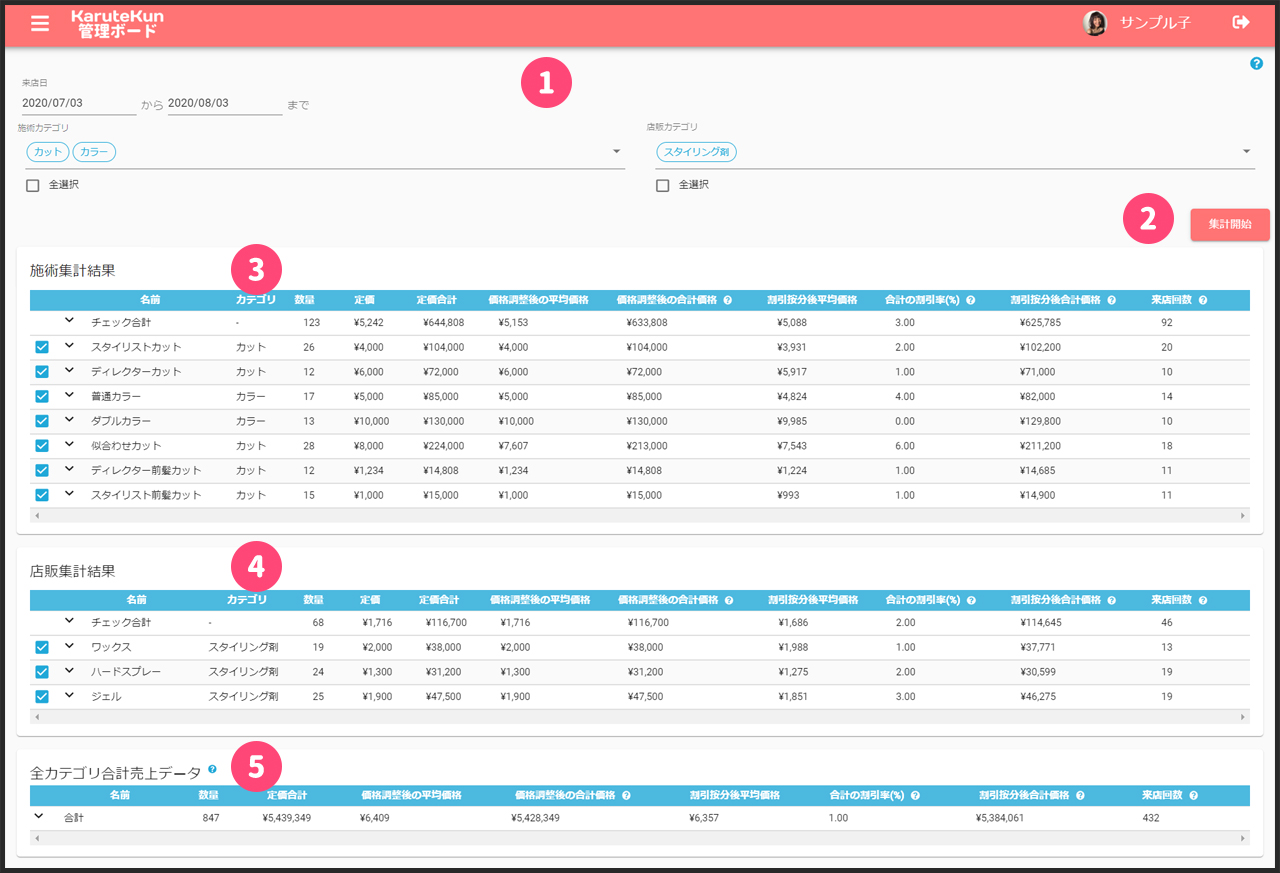This screenshot has height=873, width=1280.
Task: Click the 数量 column header in 店販集計結果
Action: [x=313, y=600]
